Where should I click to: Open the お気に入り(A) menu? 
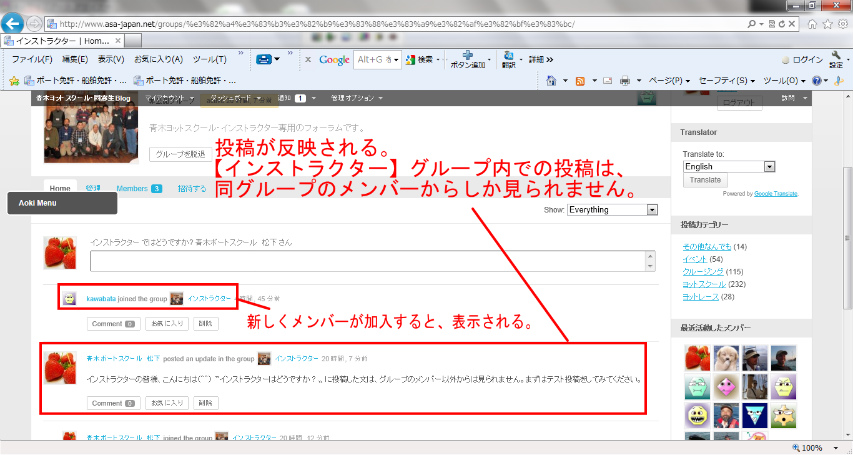point(158,59)
